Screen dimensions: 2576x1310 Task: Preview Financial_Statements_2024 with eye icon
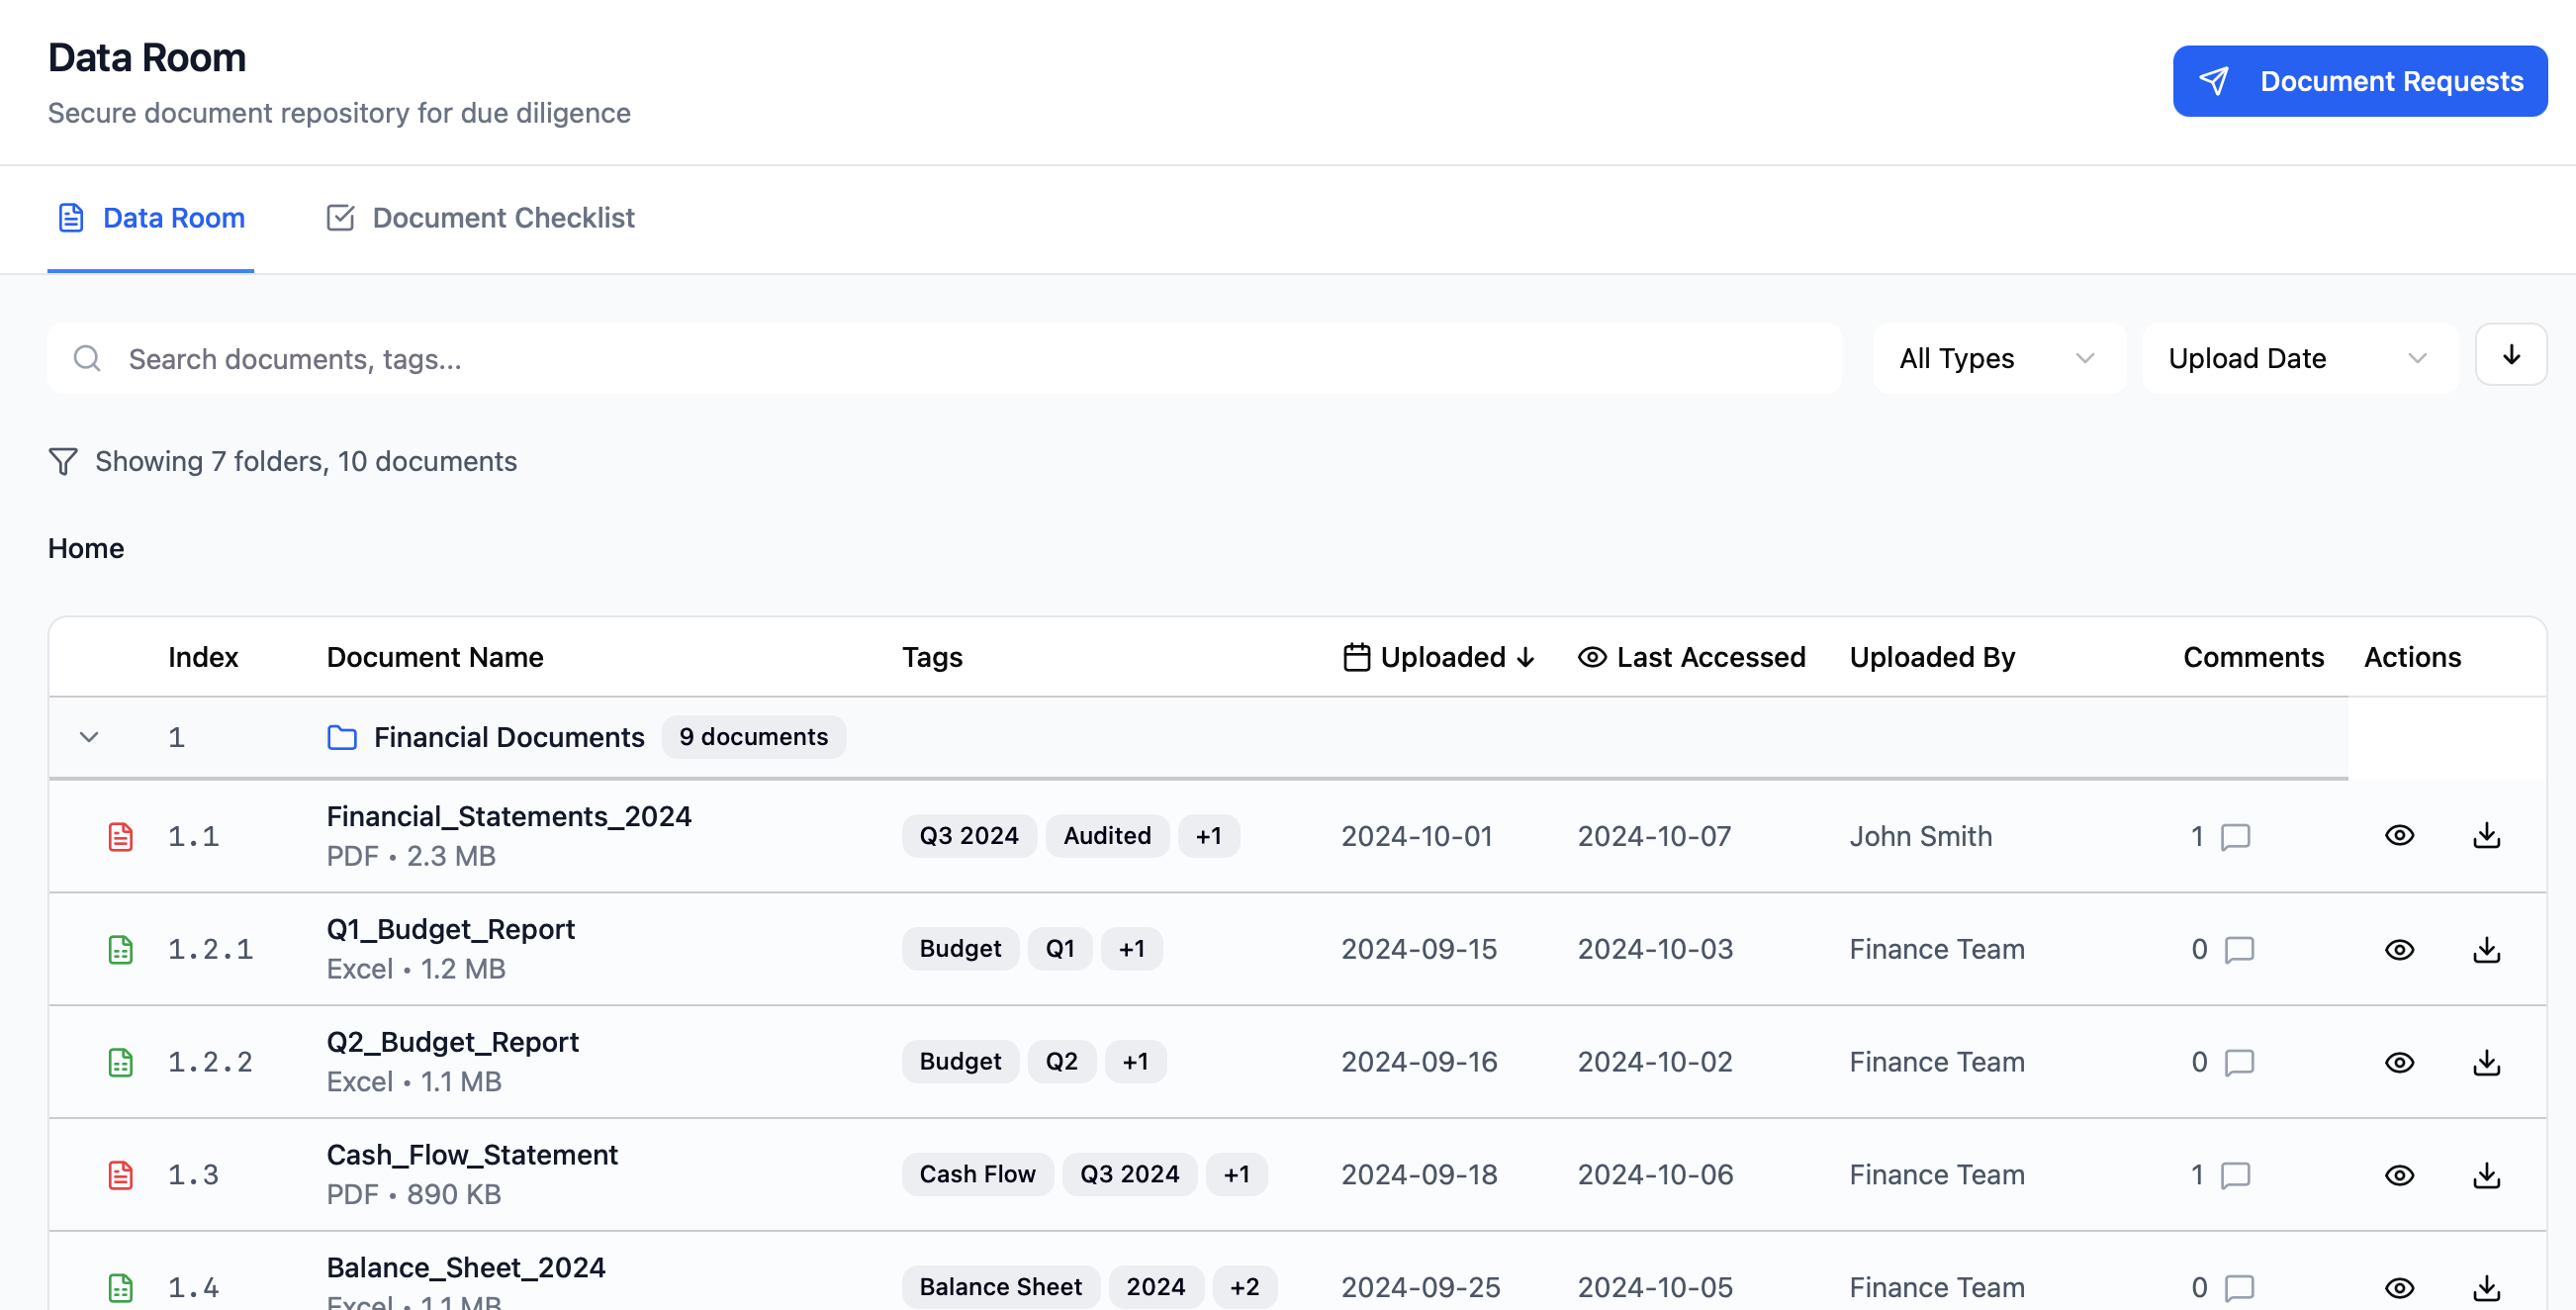pos(2399,835)
